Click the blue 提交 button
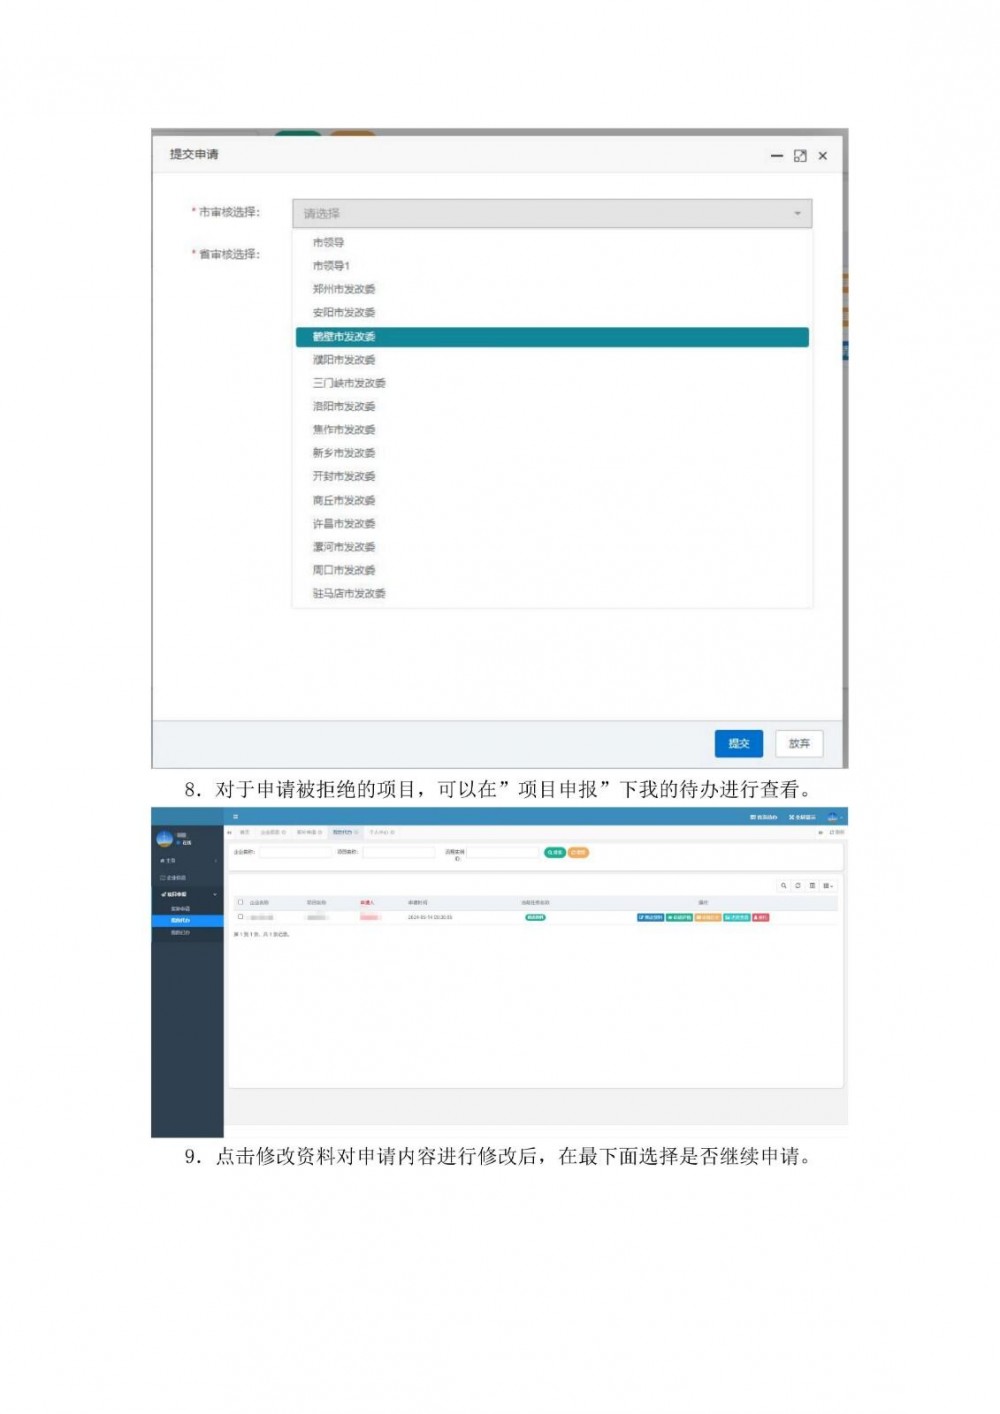 pos(738,744)
